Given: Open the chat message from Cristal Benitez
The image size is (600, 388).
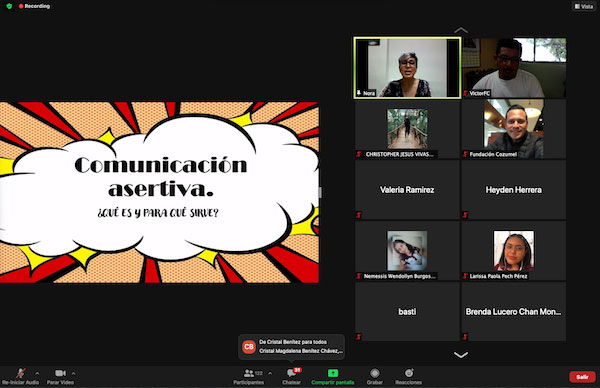Looking at the screenshot, I should 292,347.
